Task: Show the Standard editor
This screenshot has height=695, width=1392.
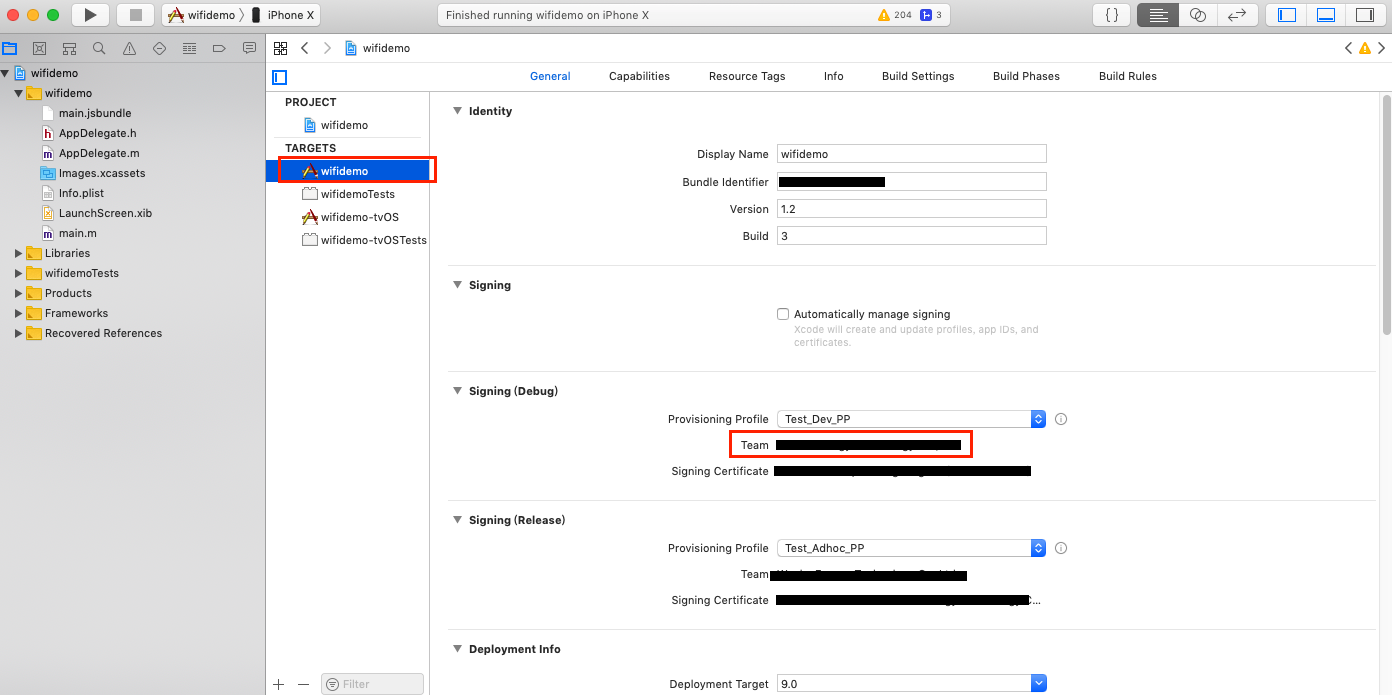Action: [1158, 15]
